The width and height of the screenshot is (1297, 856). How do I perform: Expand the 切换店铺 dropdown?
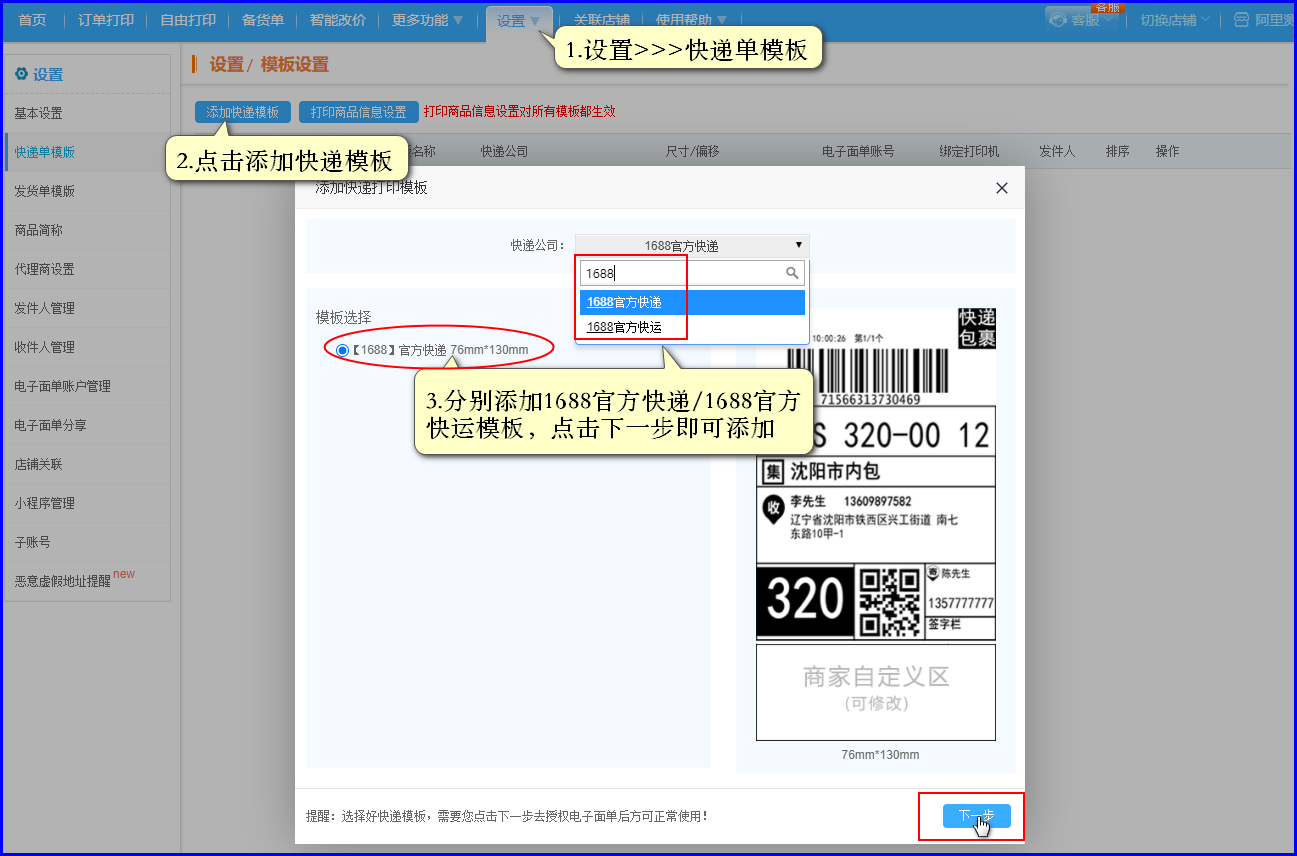click(x=1175, y=20)
